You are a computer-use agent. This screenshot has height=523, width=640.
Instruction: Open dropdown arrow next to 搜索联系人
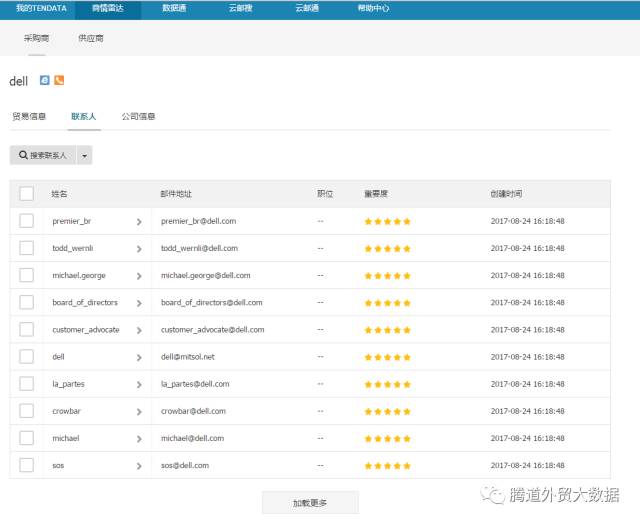point(84,155)
